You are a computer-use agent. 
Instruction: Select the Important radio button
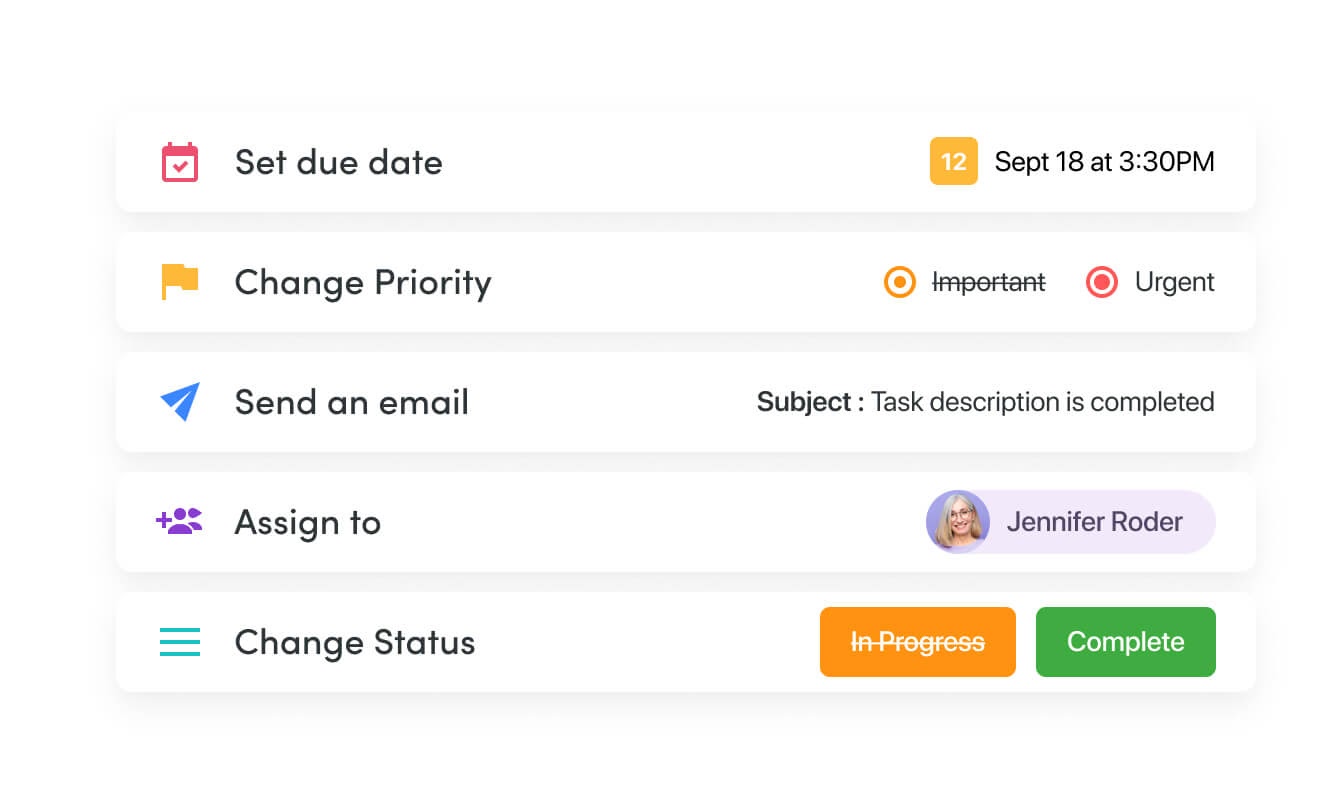900,282
